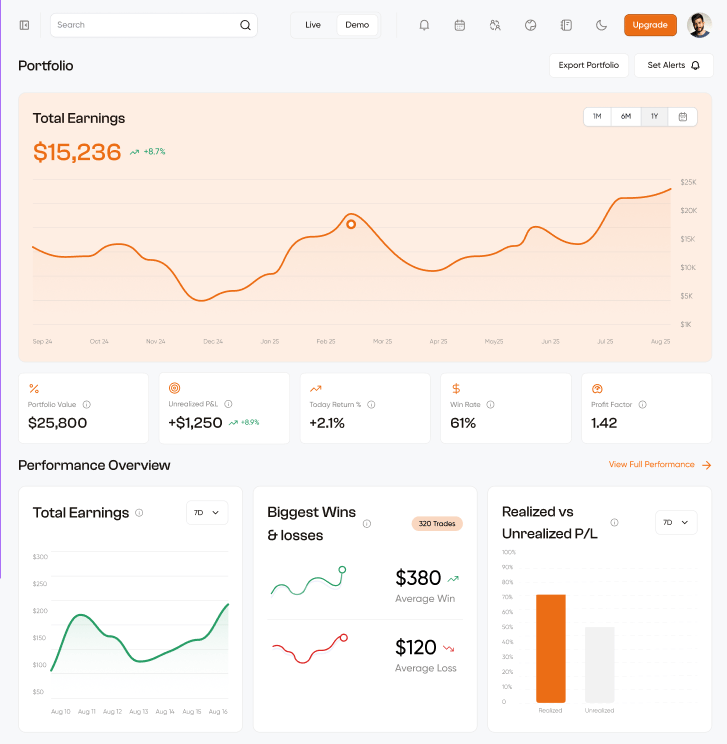The width and height of the screenshot is (727, 744).
Task: Click the $15,236 total earnings value
Action: coord(77,152)
